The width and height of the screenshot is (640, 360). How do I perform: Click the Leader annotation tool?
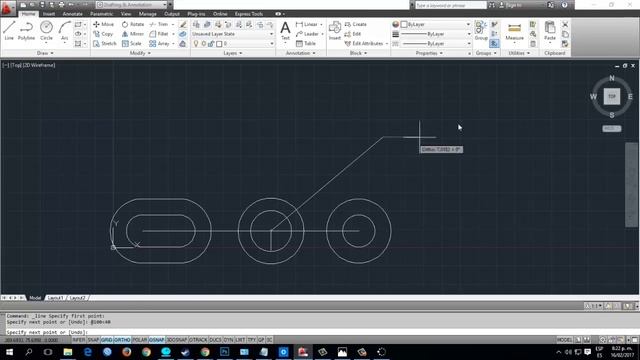pyautogui.click(x=307, y=34)
